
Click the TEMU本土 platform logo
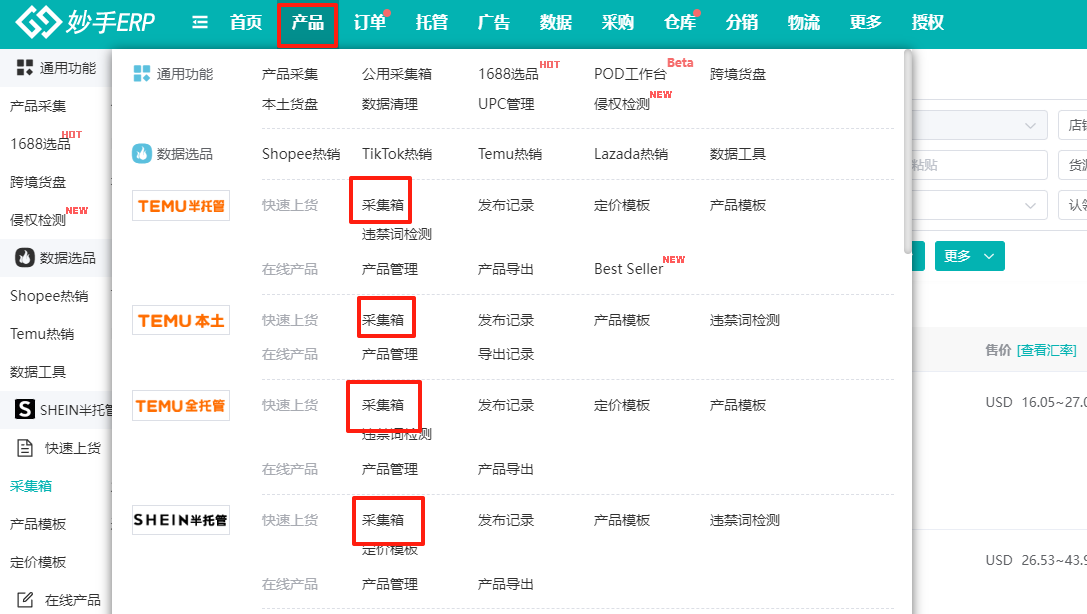pyautogui.click(x=181, y=321)
